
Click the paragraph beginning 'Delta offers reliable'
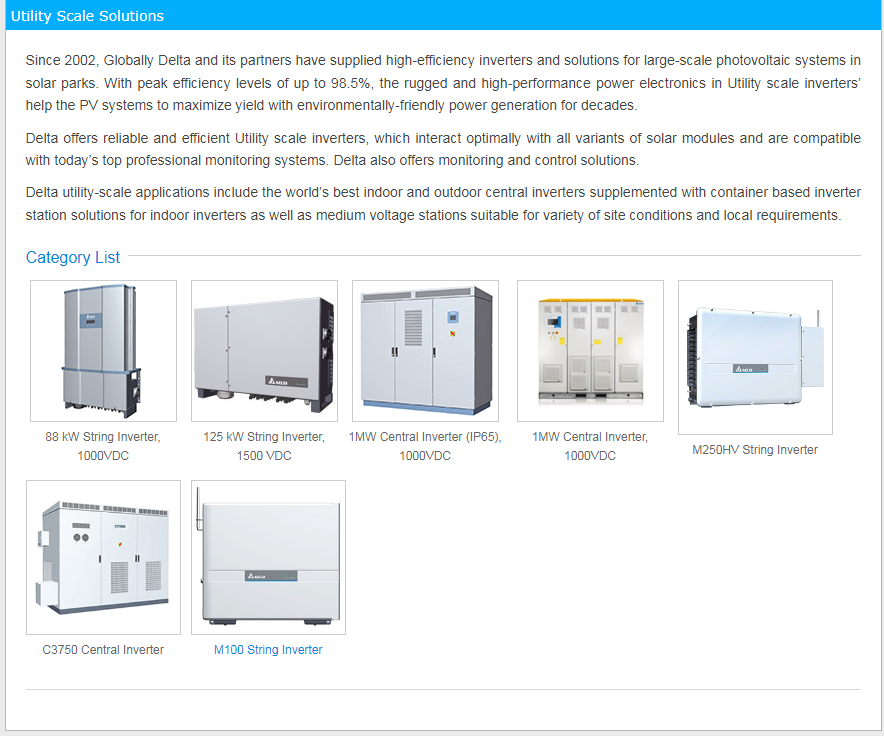click(x=443, y=150)
